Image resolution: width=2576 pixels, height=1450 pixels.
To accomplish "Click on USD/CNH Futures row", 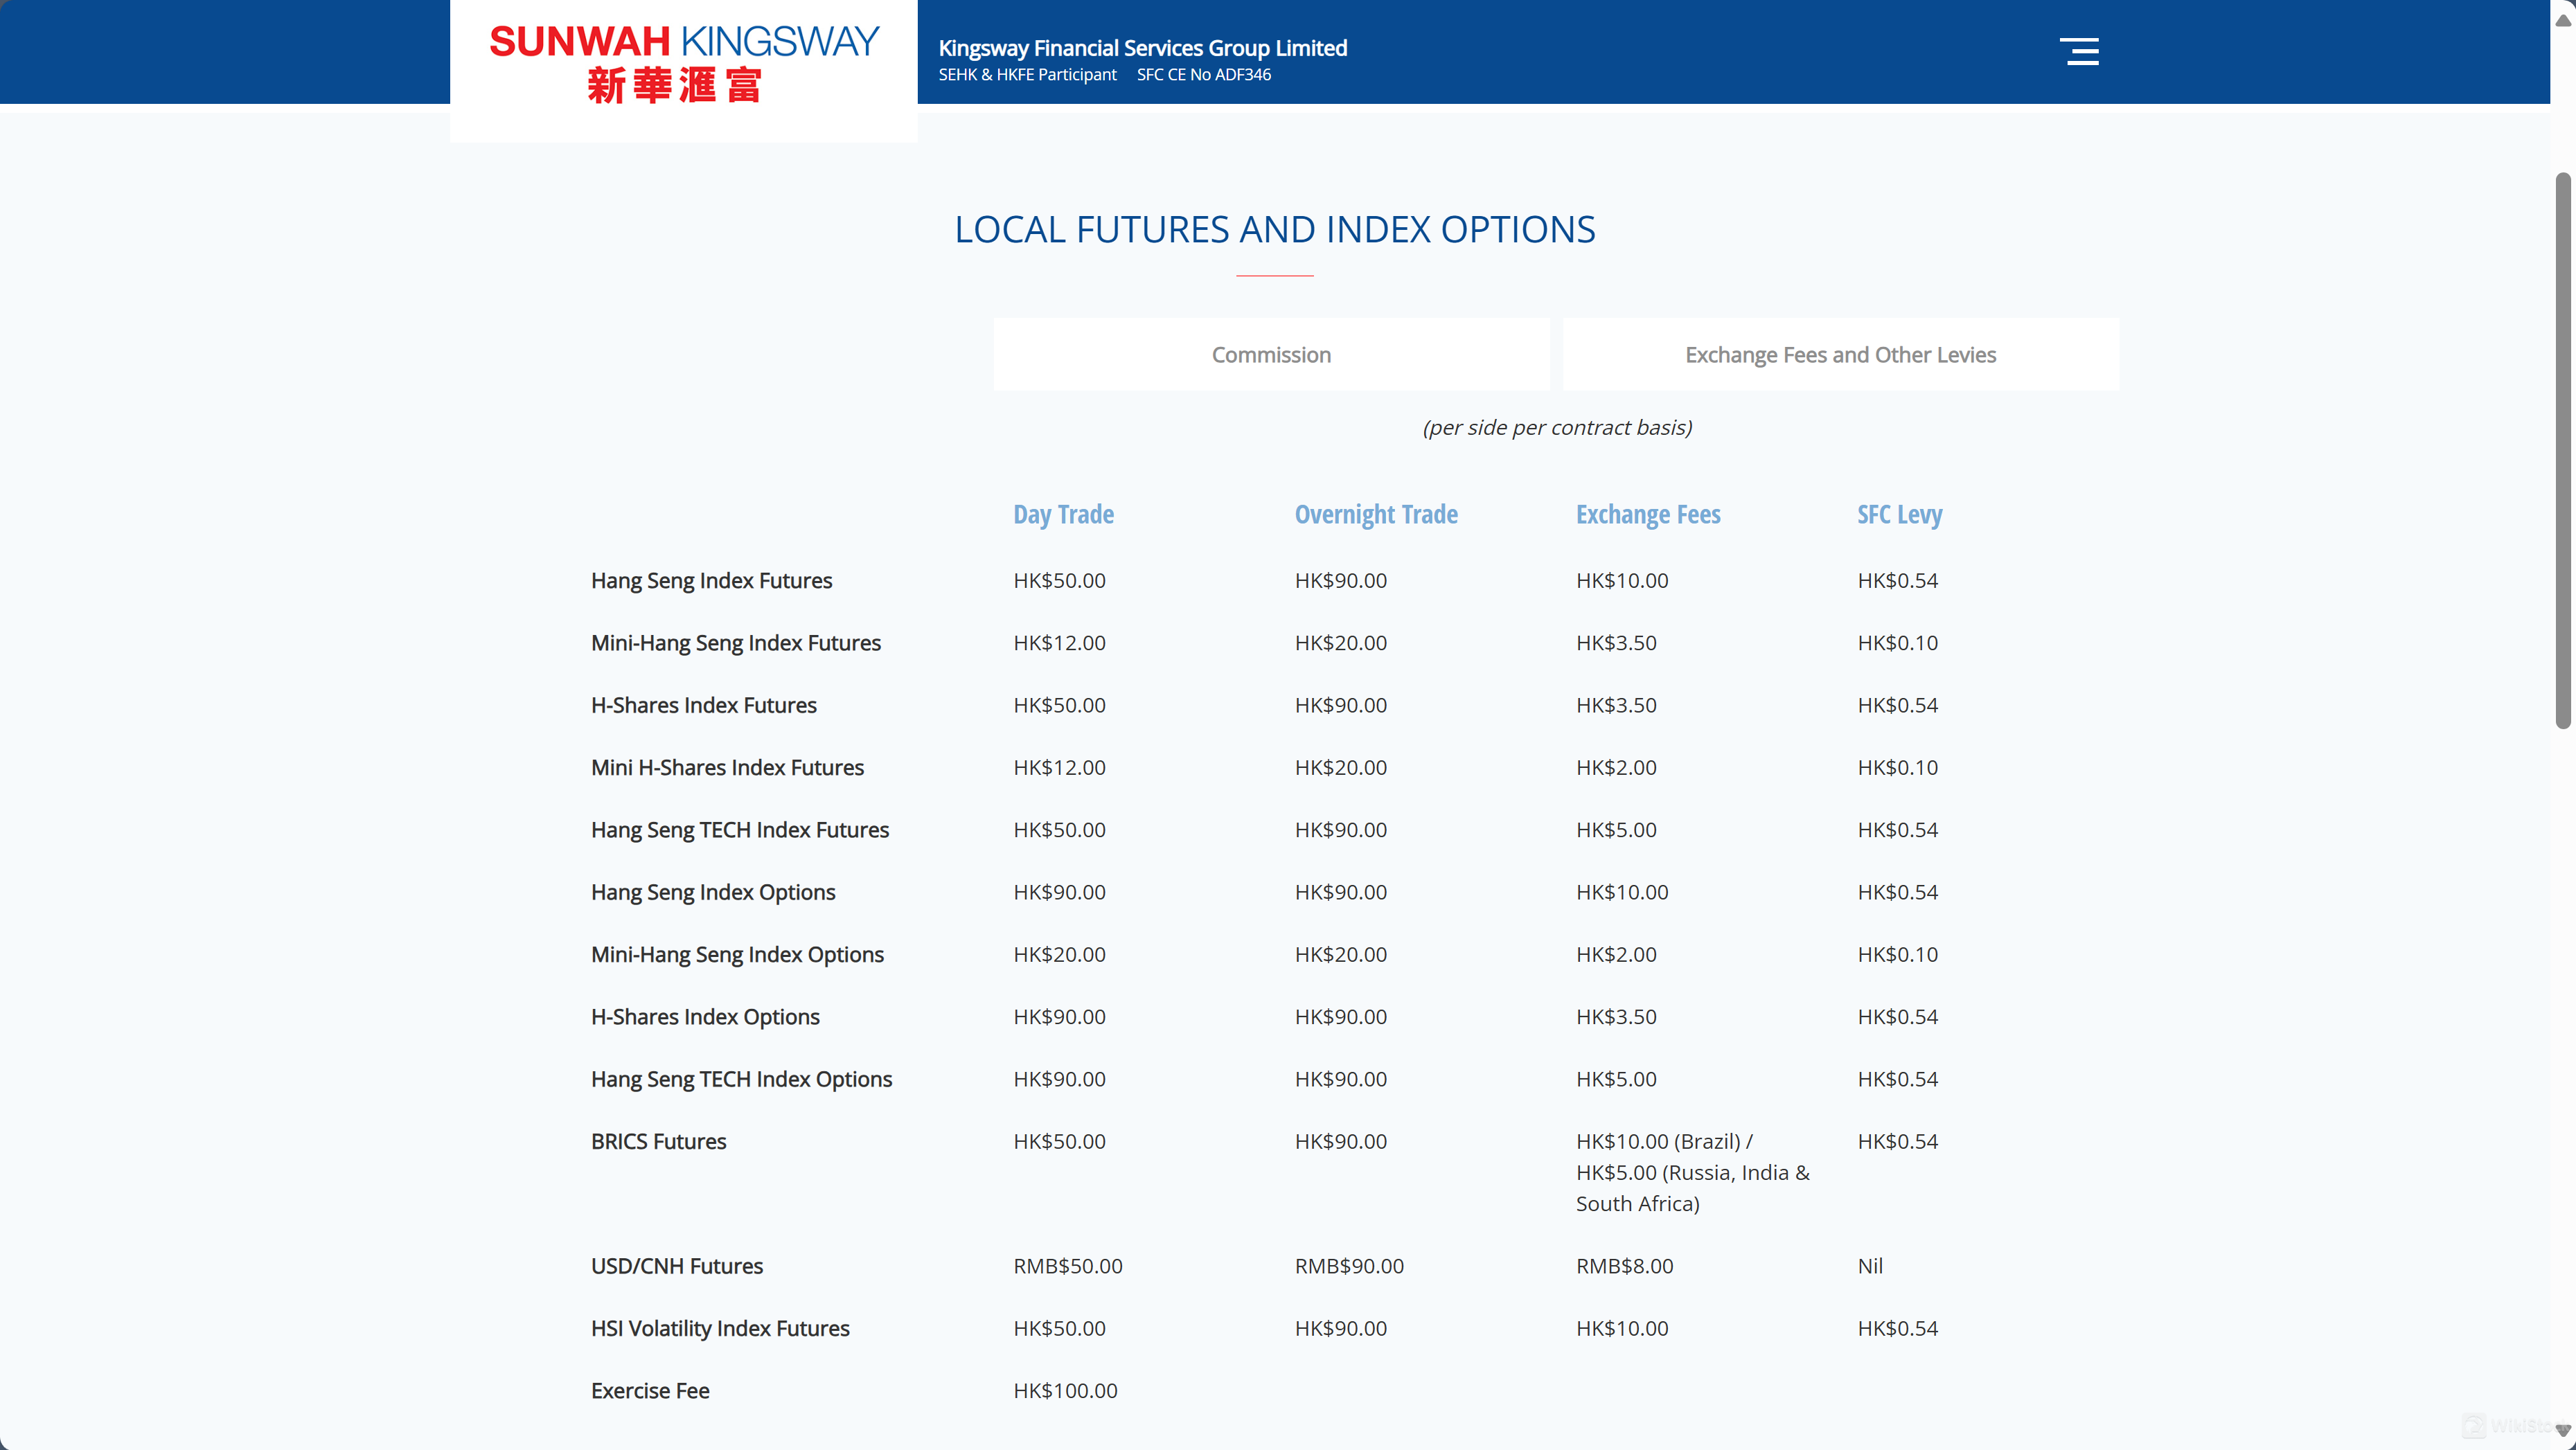I will coord(676,1264).
